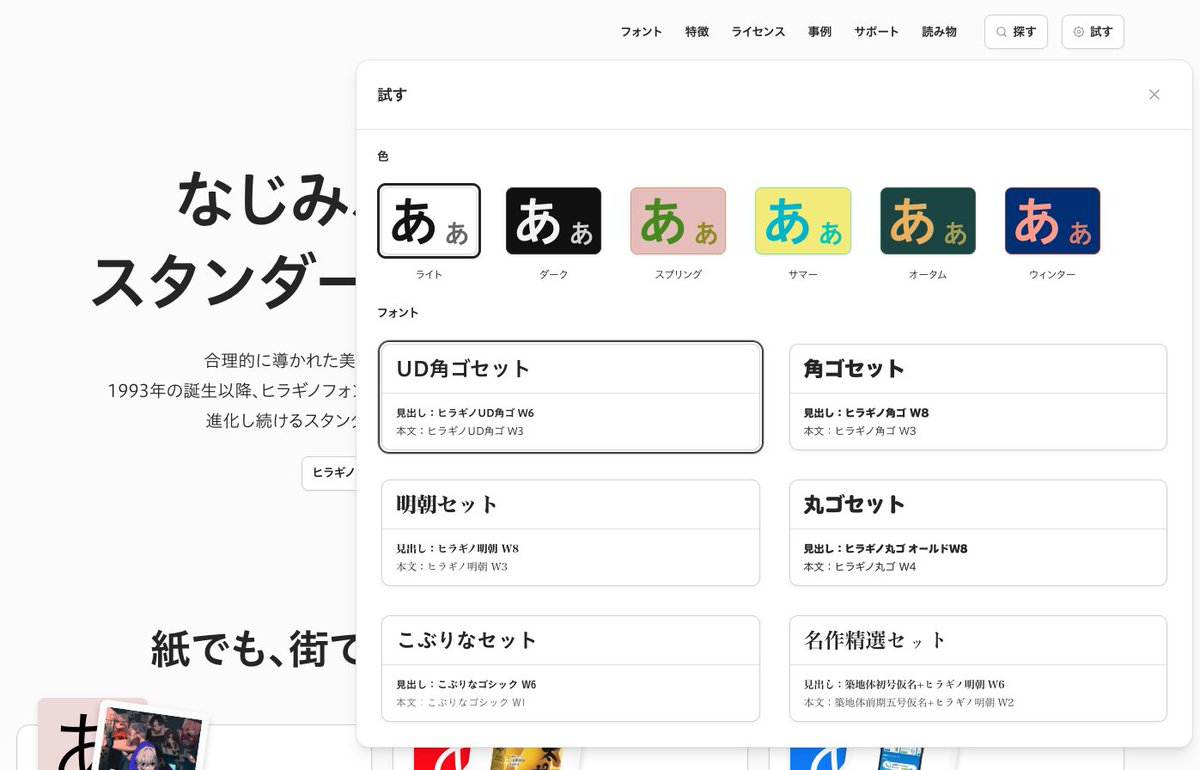Click the 見出し：ヒラギノUD角ゴ W6 text
The height and width of the screenshot is (770, 1200).
tap(465, 412)
